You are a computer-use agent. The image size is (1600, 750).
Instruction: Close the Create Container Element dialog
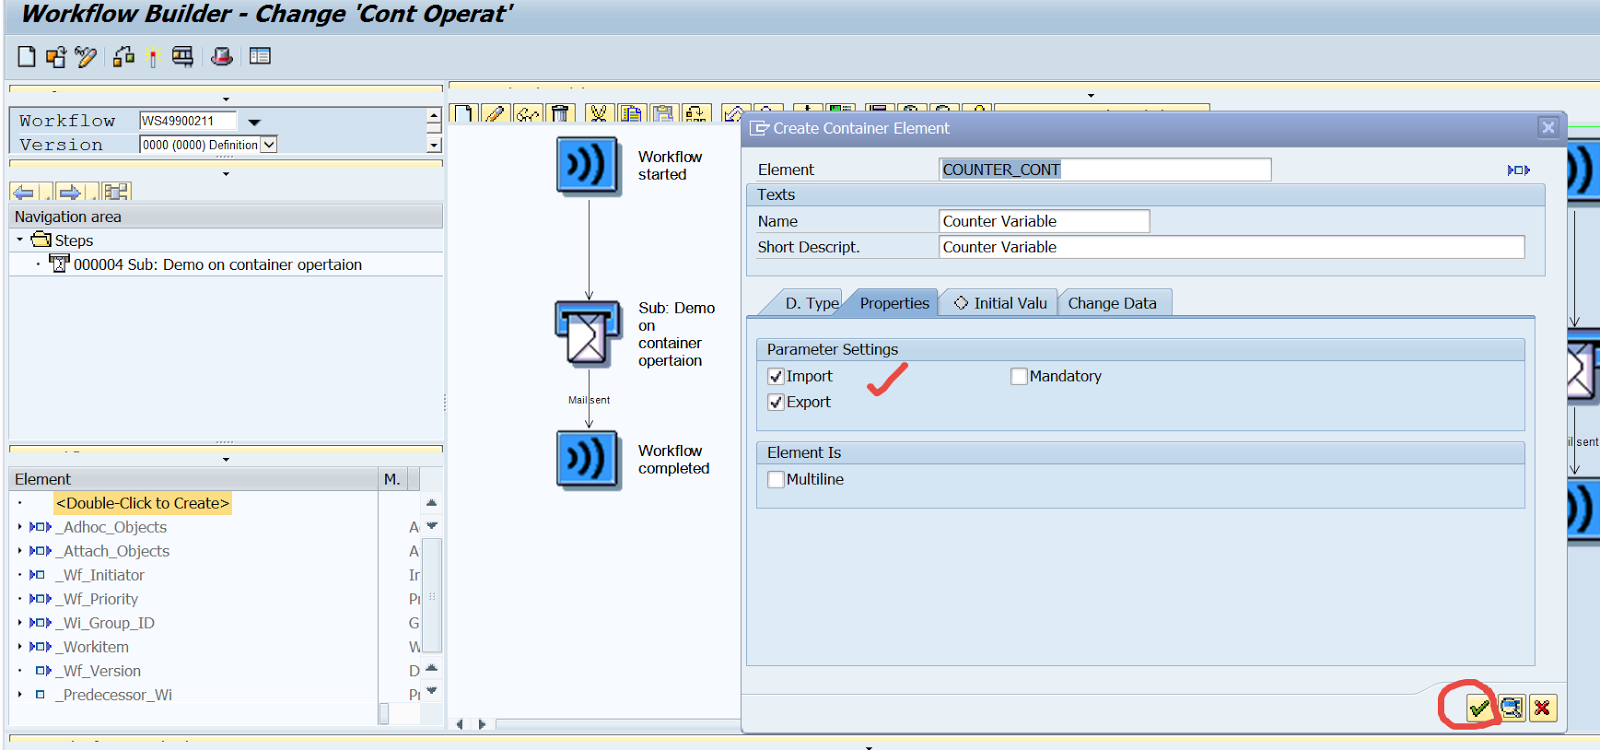[1548, 127]
